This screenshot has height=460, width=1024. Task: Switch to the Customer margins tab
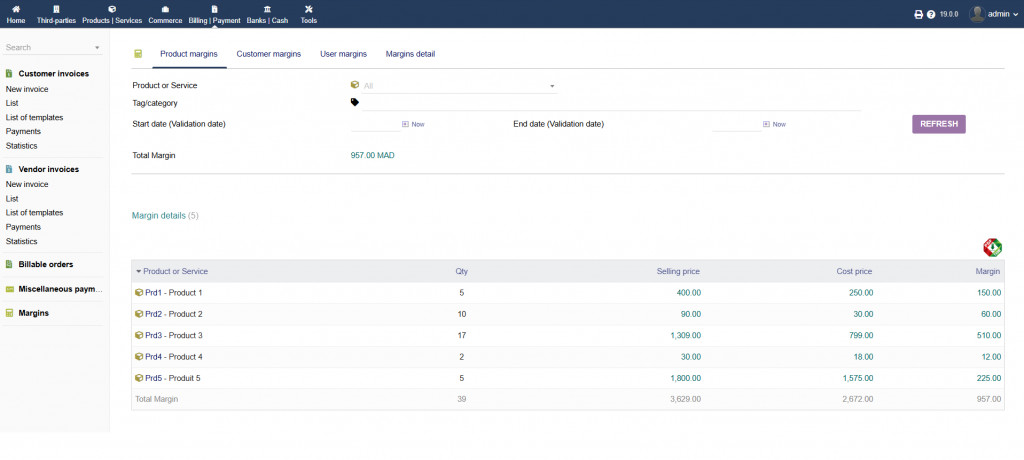tap(268, 54)
